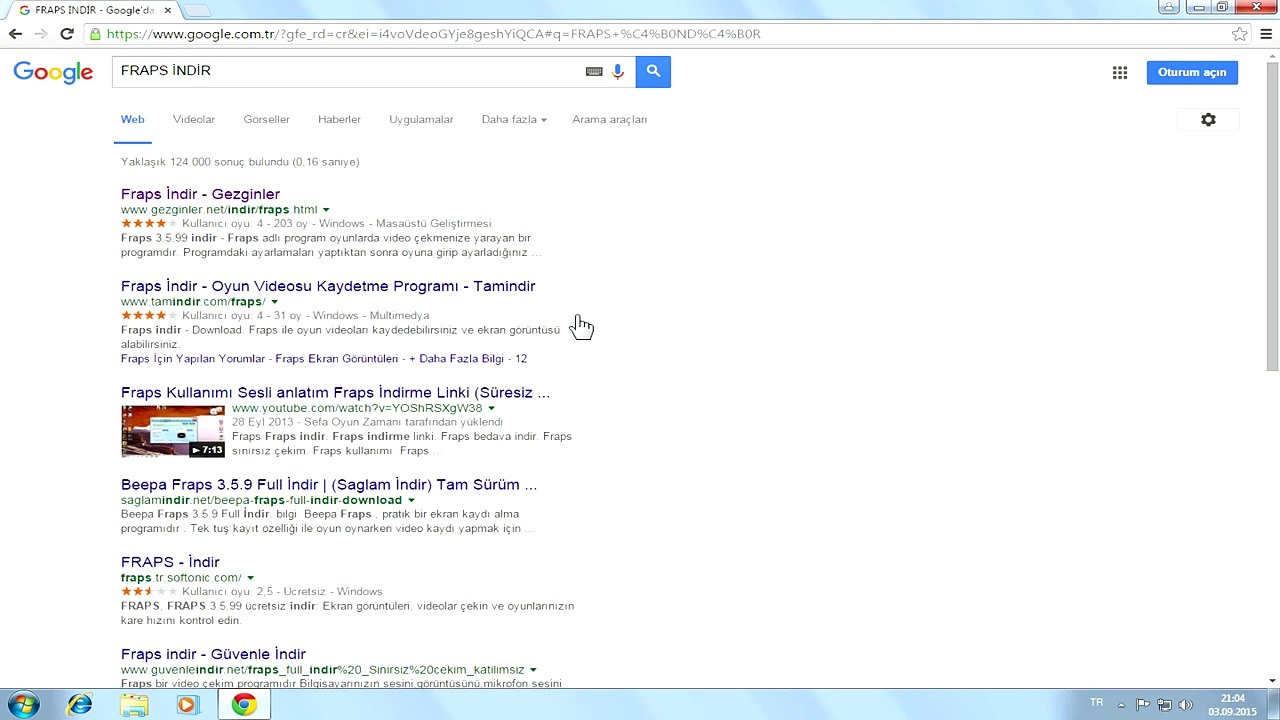Screen dimensions: 1280x720
Task: Open Windows Explorer folder on taskbar
Action: [x=134, y=705]
